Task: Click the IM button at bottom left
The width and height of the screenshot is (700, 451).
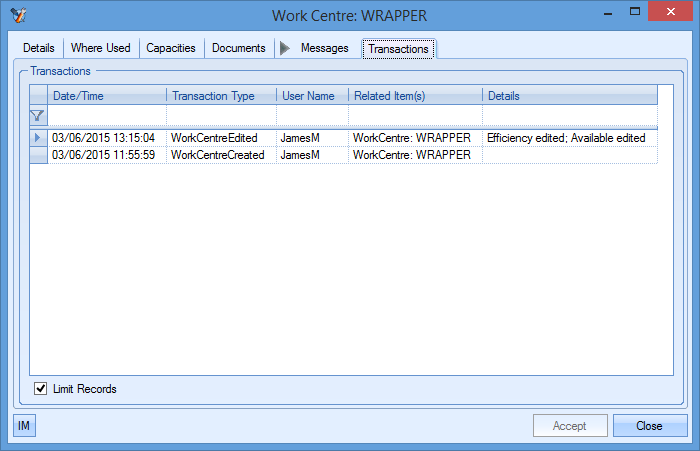Action: pos(24,426)
